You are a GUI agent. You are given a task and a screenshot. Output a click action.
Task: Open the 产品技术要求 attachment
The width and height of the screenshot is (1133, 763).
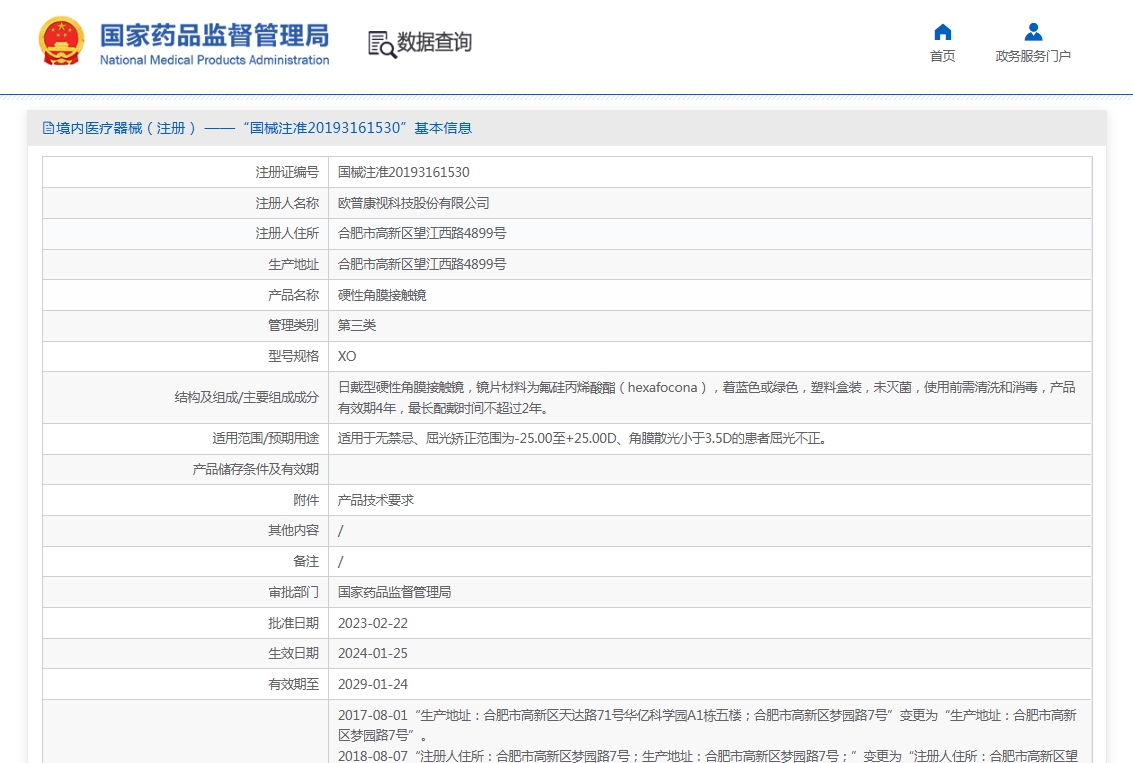(376, 500)
